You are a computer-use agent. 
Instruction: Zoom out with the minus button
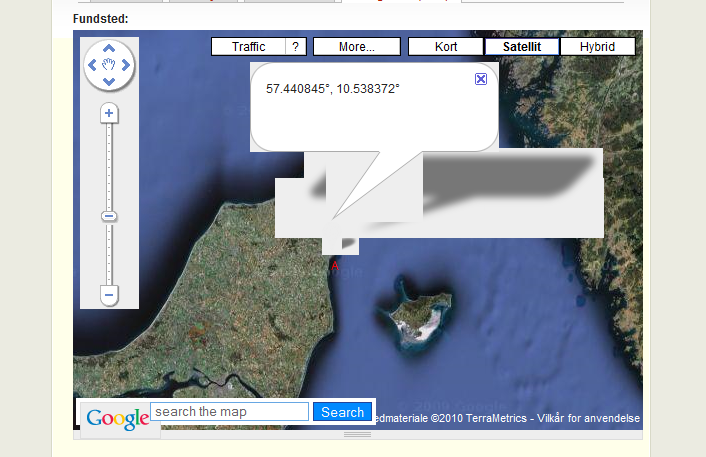click(110, 295)
